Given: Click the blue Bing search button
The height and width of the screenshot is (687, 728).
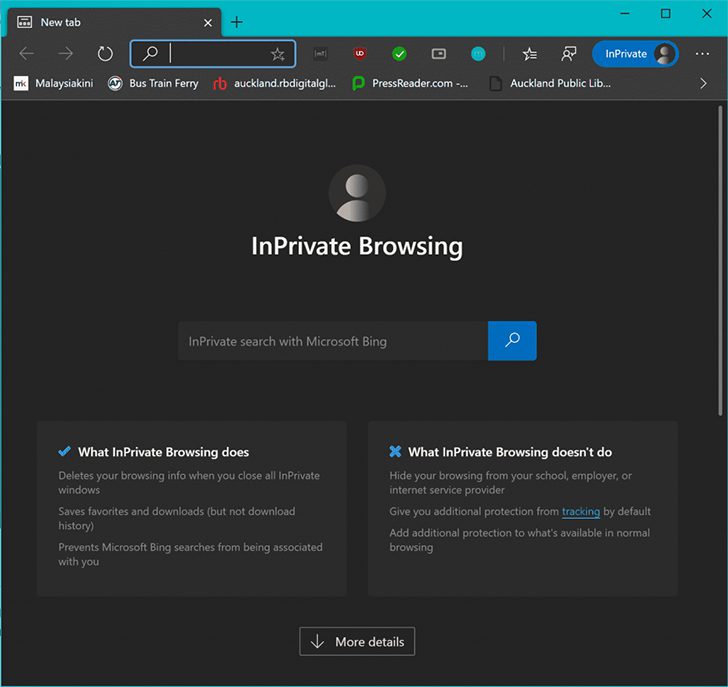Looking at the screenshot, I should 512,340.
